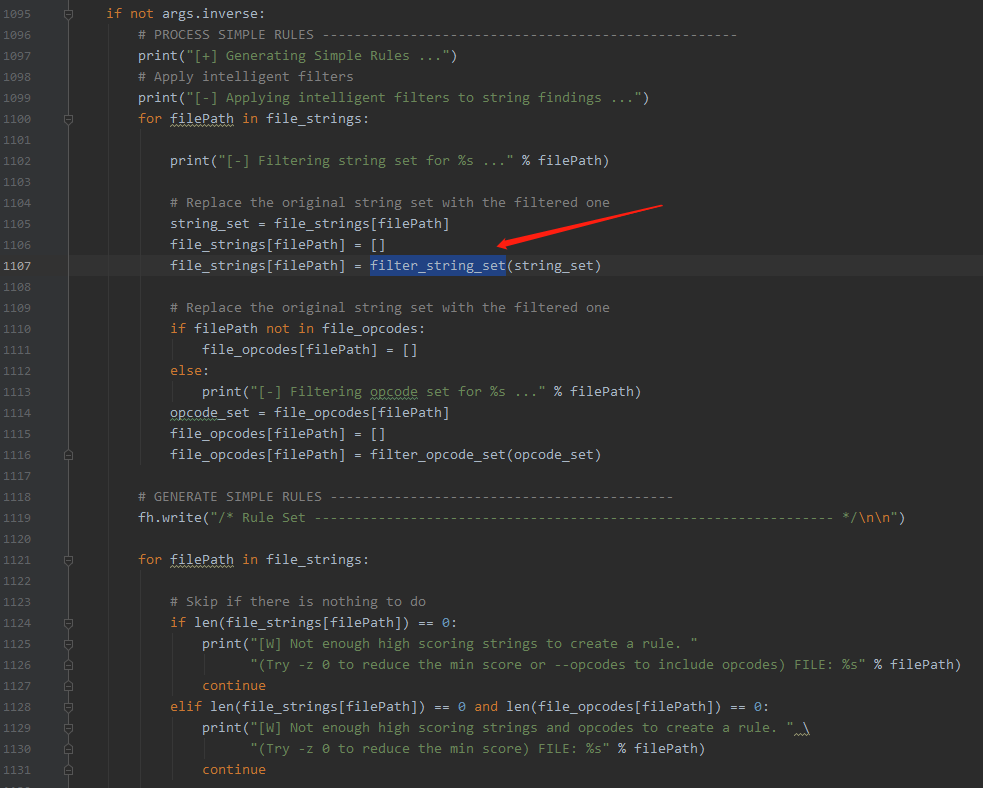
Task: Click the "Skip if there is nothing" comment
Action: point(298,601)
